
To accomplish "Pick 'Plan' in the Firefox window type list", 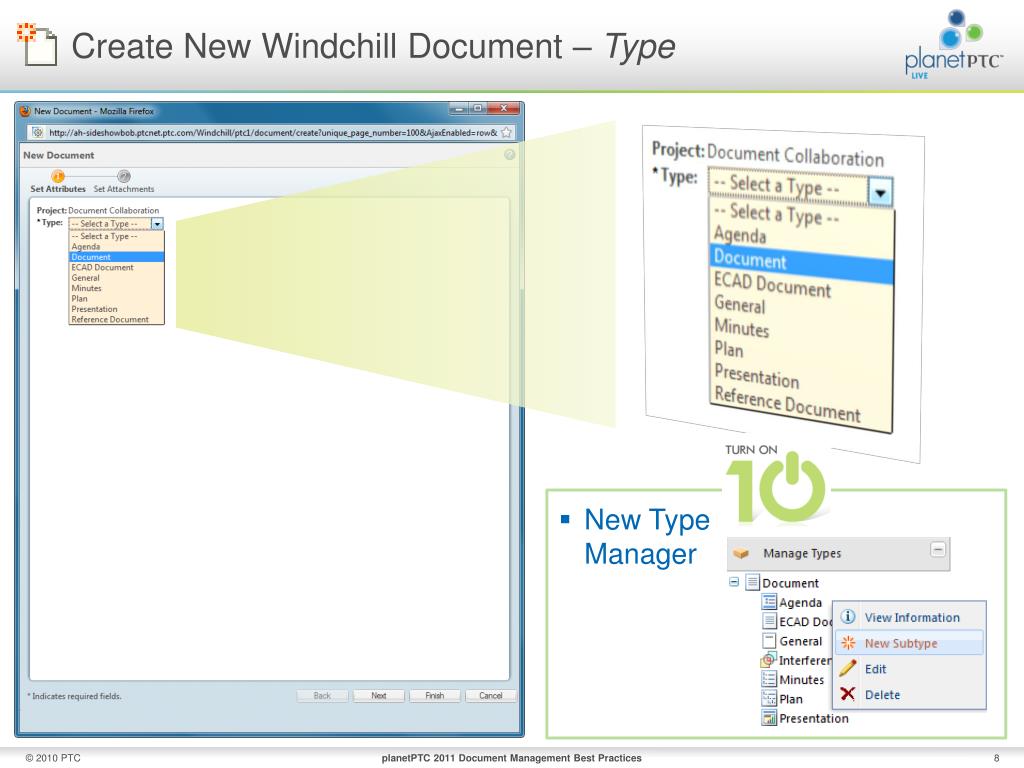I will point(116,298).
